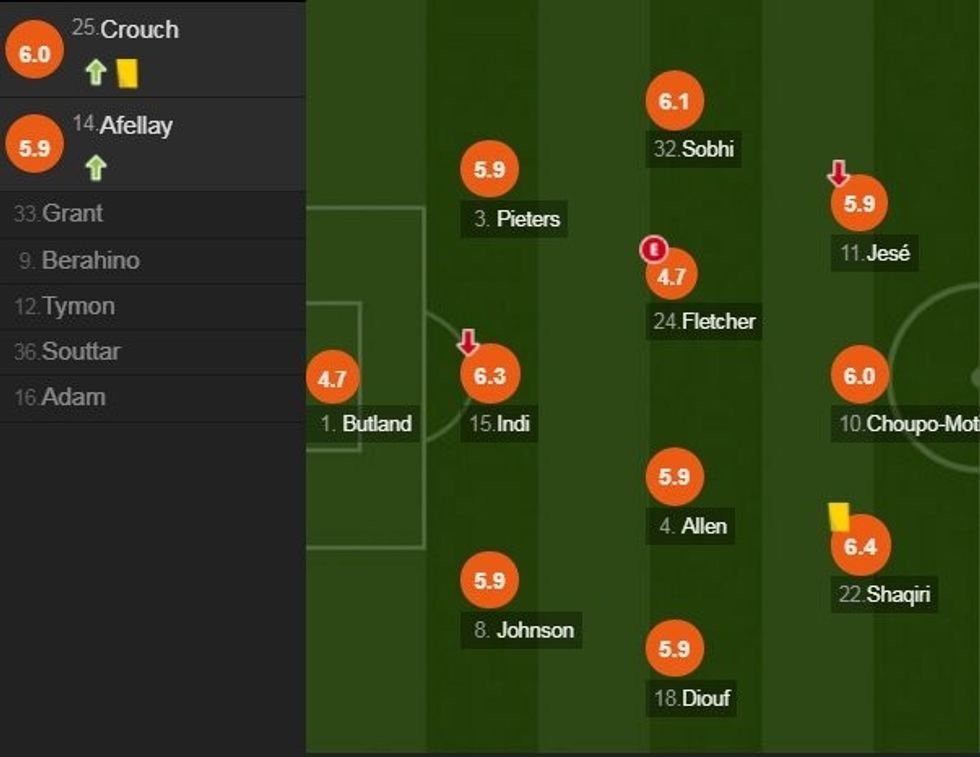Click Afellay's green substituted-on arrow
The width and height of the screenshot is (980, 757).
(x=95, y=167)
